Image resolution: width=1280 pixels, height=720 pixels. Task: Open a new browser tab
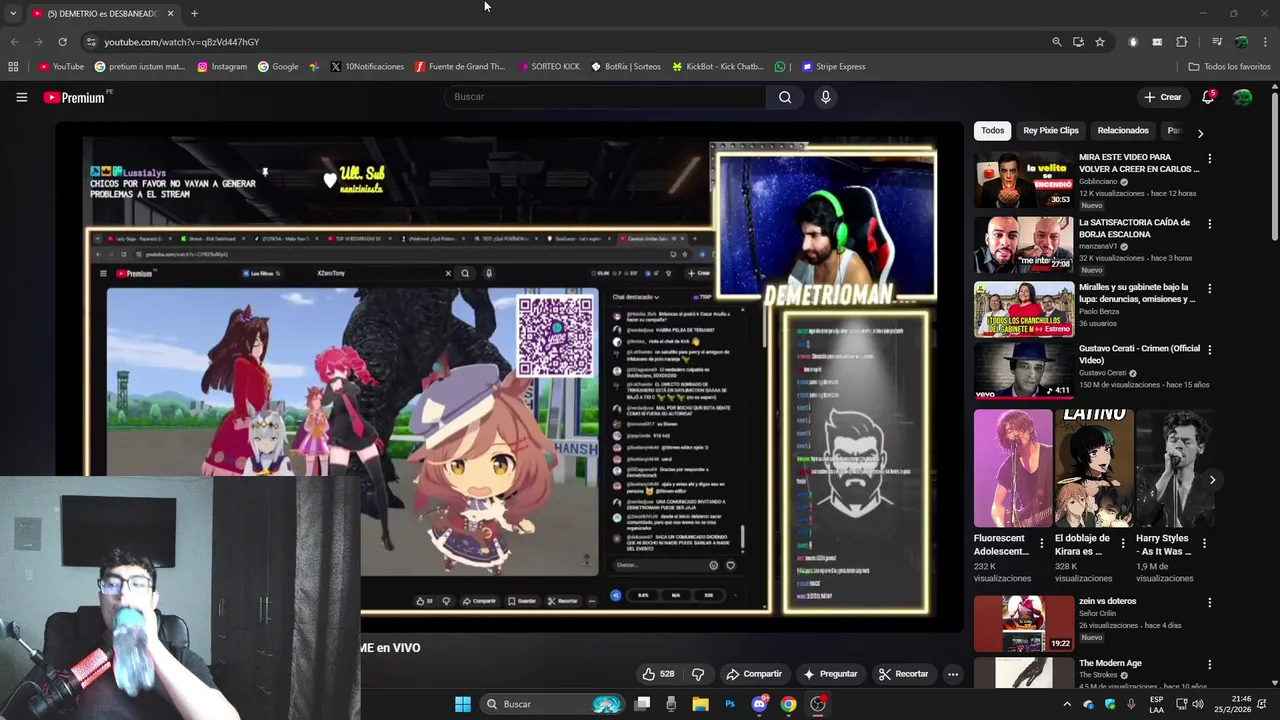click(194, 14)
